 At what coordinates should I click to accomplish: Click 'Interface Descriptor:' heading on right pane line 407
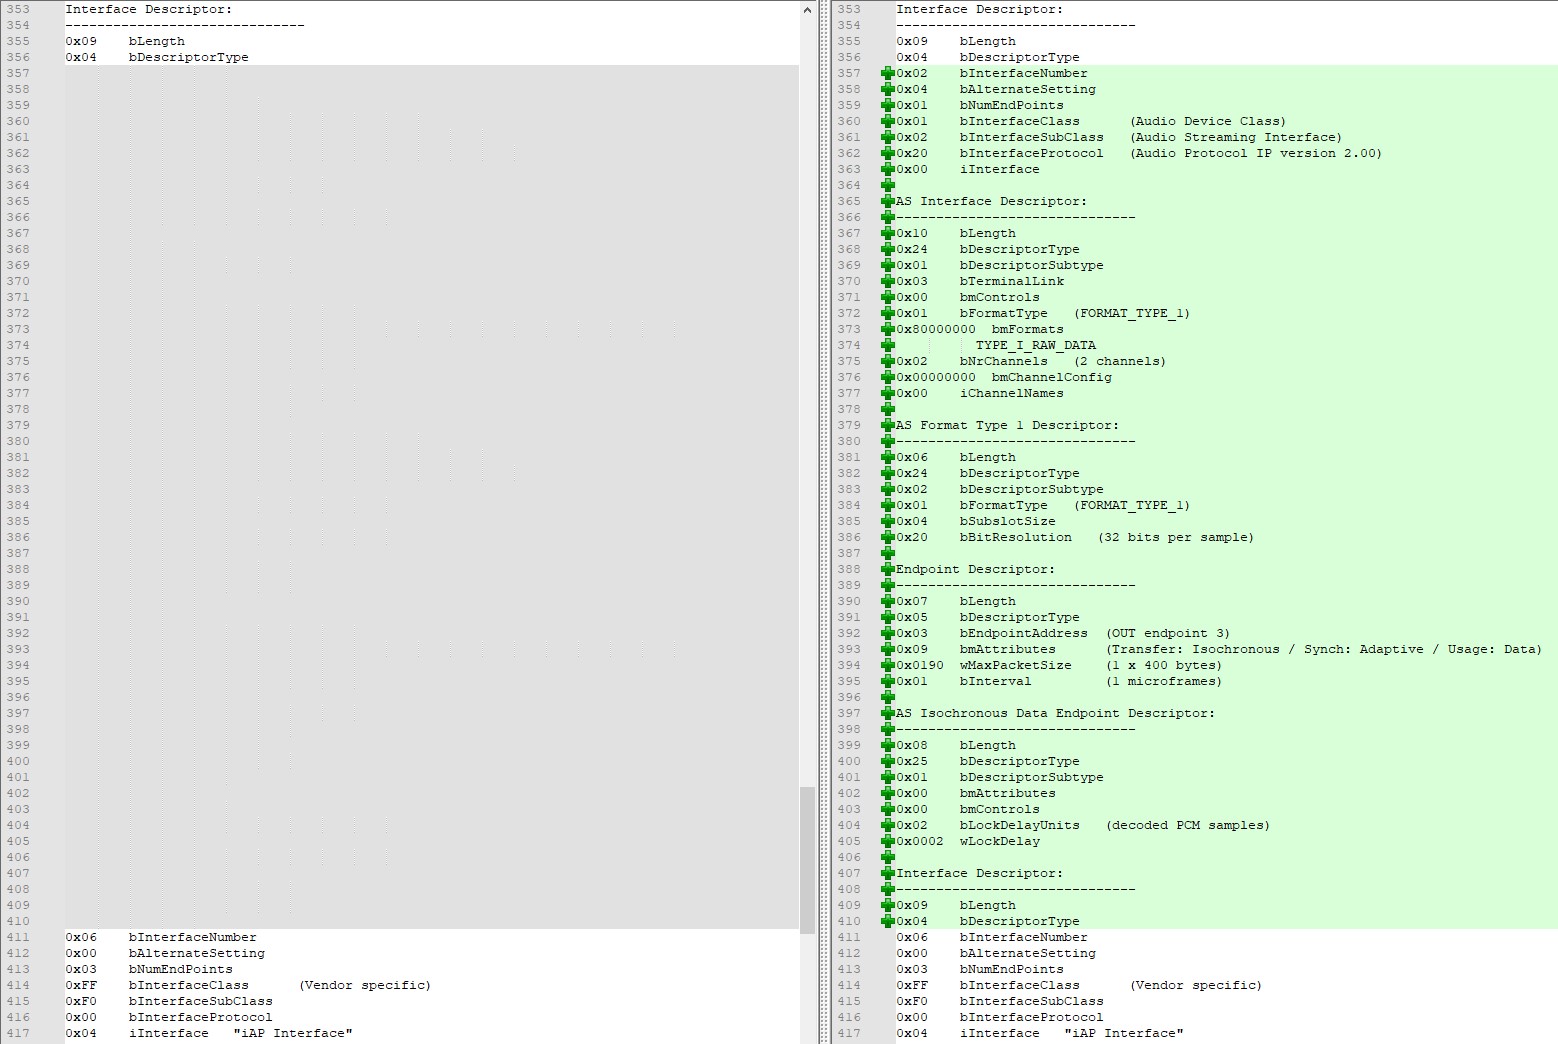point(979,873)
